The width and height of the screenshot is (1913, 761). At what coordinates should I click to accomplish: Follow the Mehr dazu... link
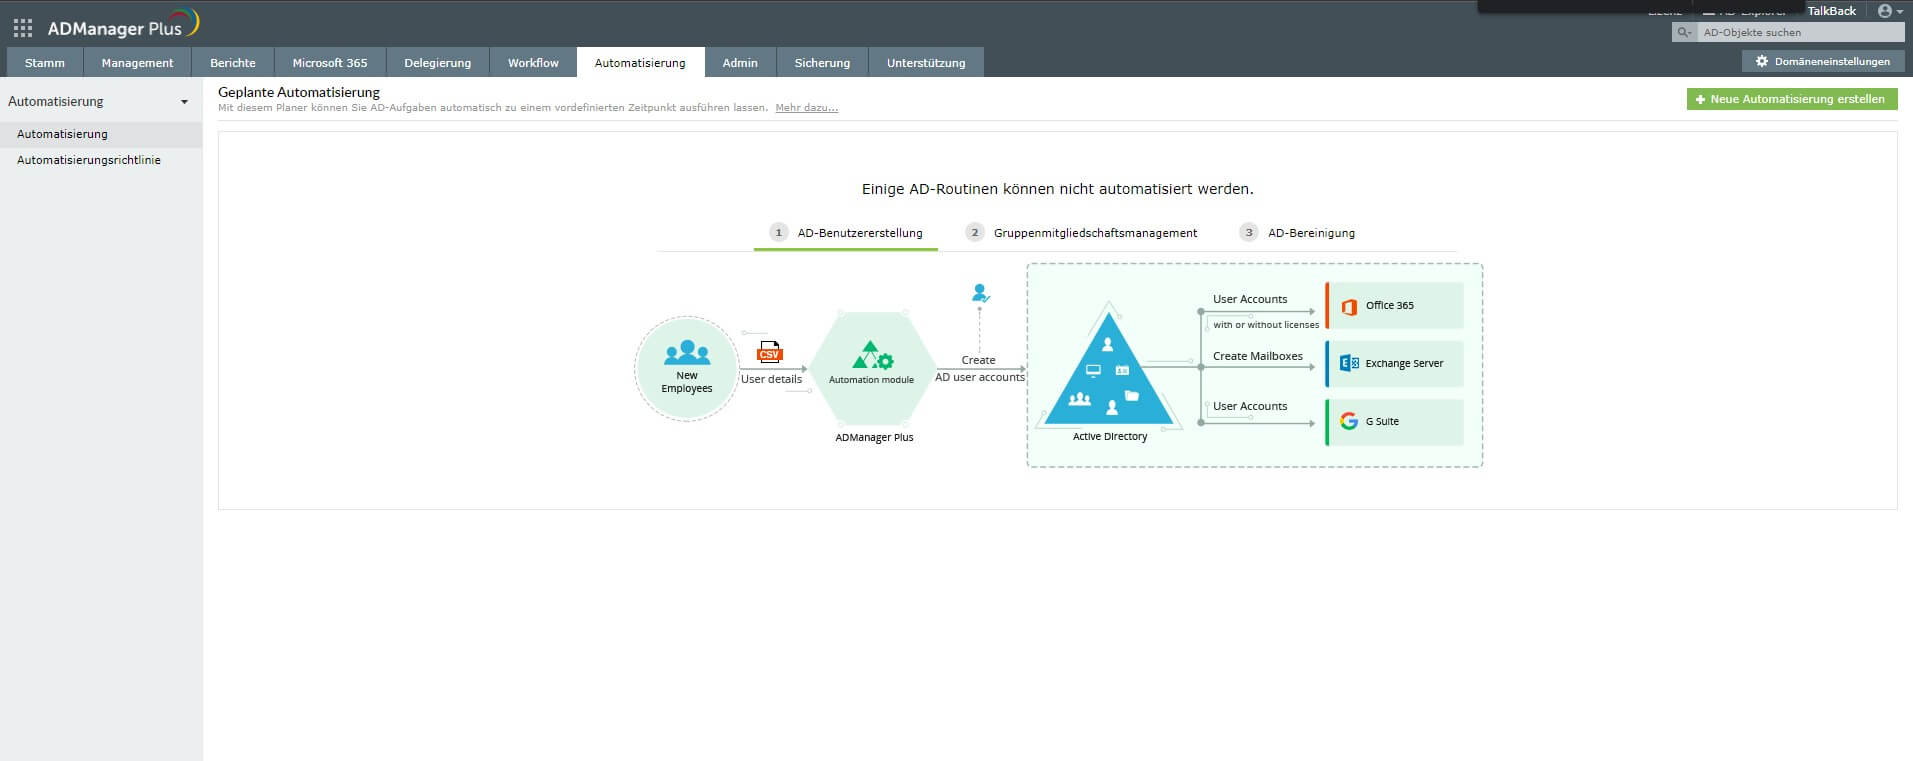pyautogui.click(x=806, y=108)
